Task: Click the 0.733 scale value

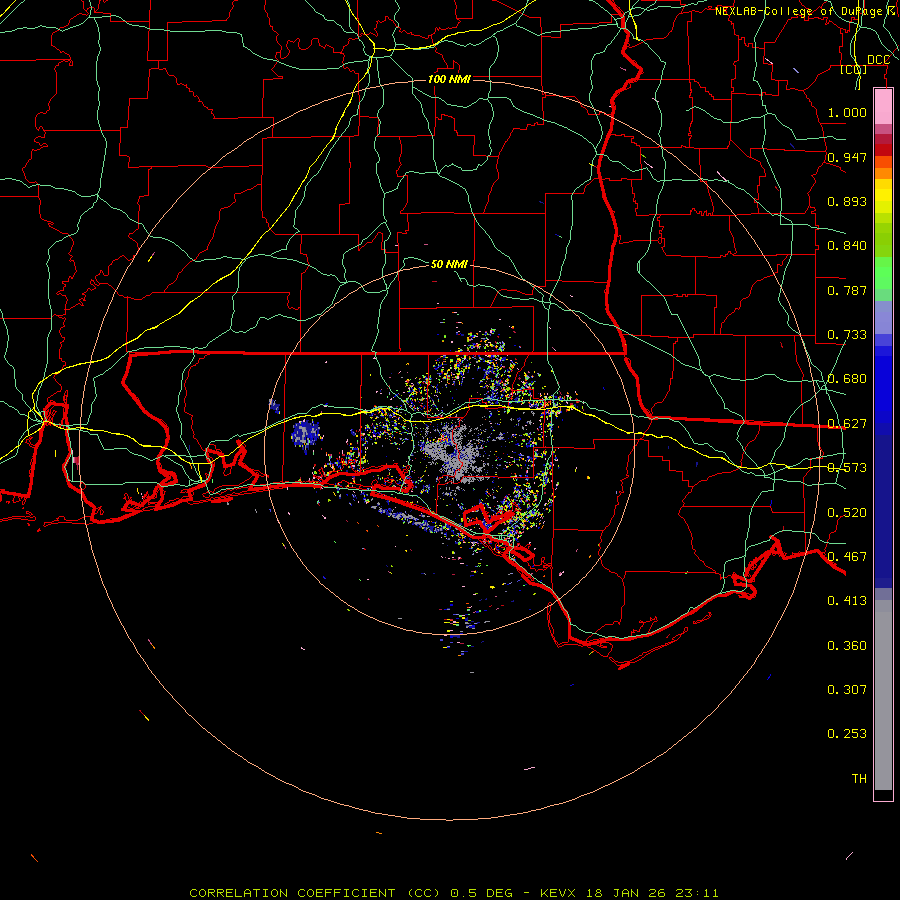Action: [x=847, y=335]
